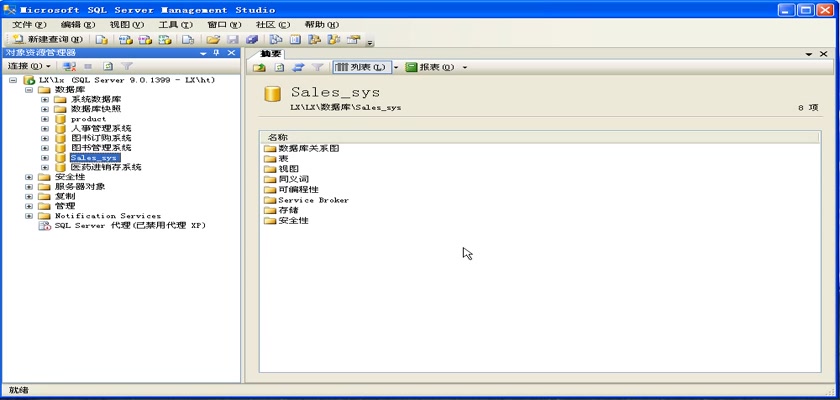Open the 帮助(H) menu
Screen dimensions: 840x400
[x=322, y=25]
